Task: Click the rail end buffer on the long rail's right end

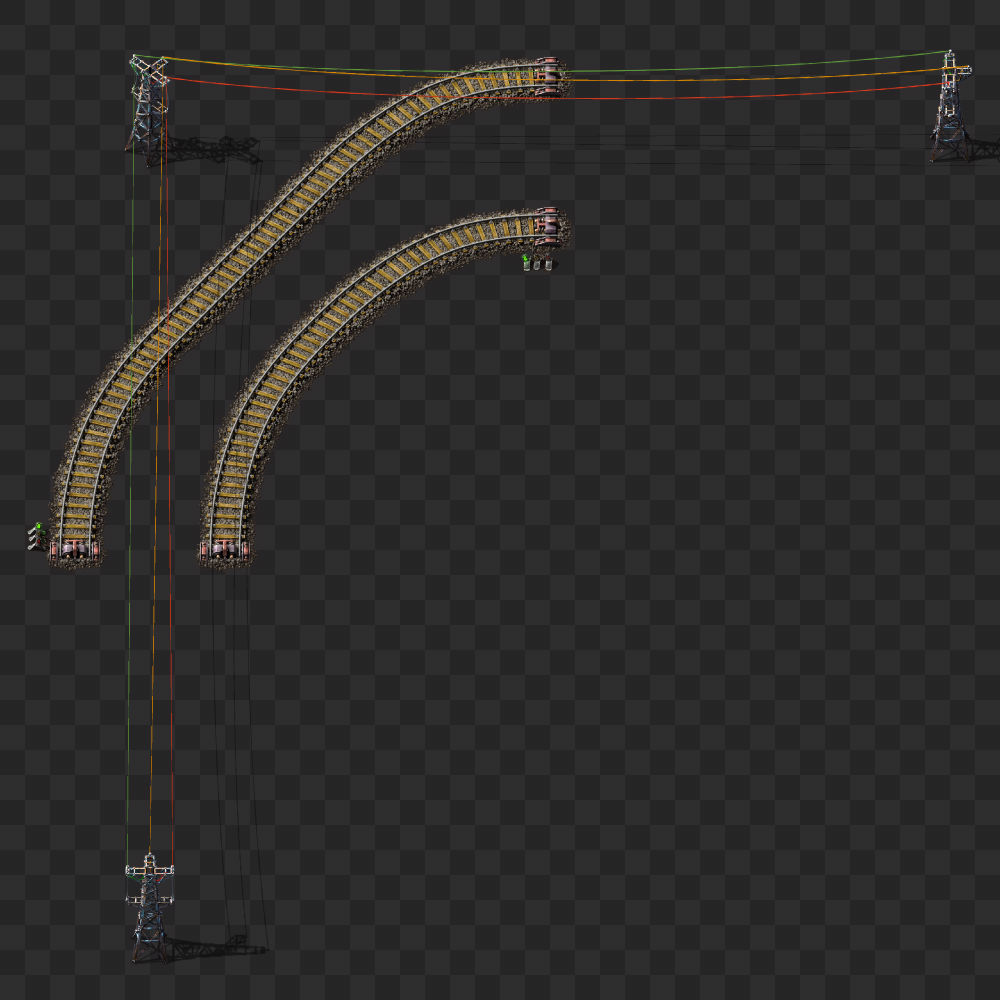Action: tap(550, 77)
